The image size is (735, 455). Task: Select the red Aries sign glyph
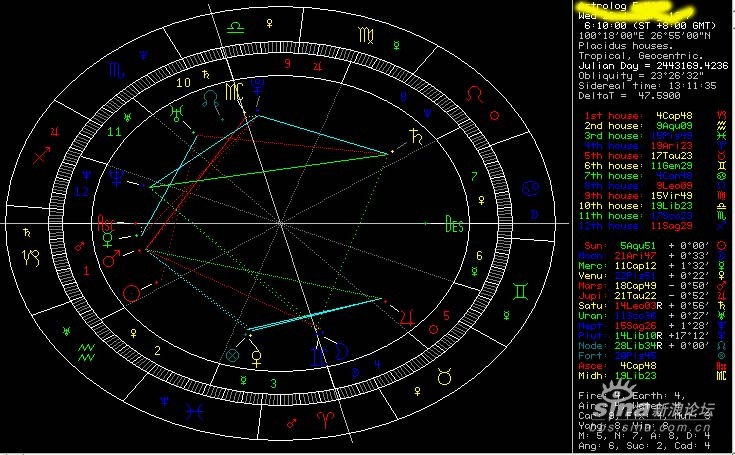pyautogui.click(x=323, y=418)
